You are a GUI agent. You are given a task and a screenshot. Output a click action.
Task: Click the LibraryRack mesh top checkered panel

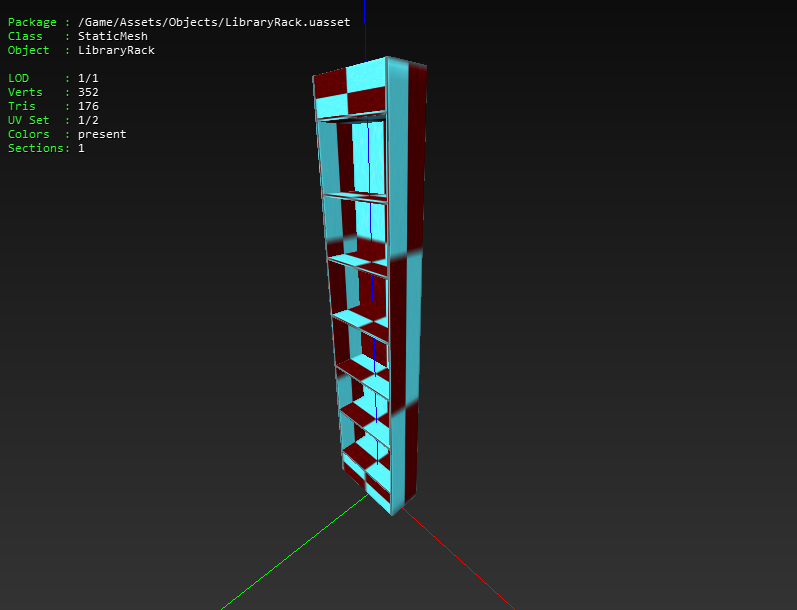[350, 87]
